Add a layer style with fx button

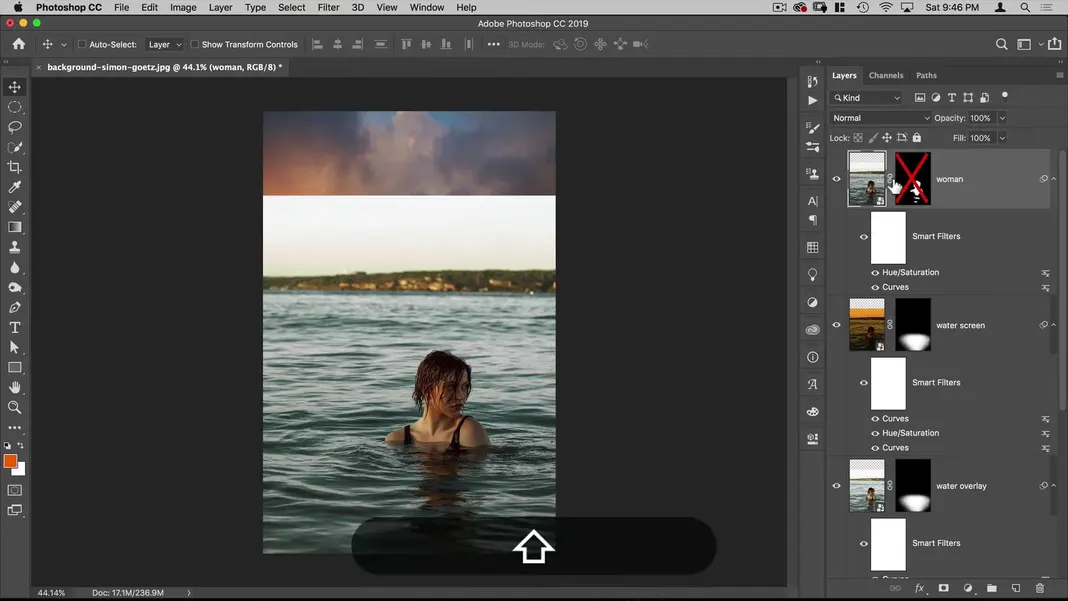pyautogui.click(x=920, y=588)
